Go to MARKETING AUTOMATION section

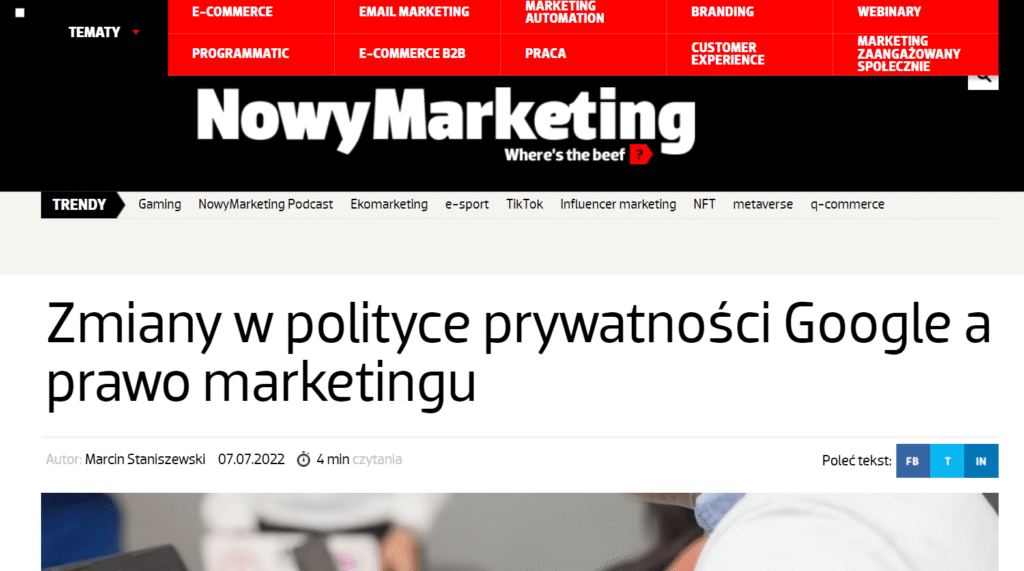(564, 12)
